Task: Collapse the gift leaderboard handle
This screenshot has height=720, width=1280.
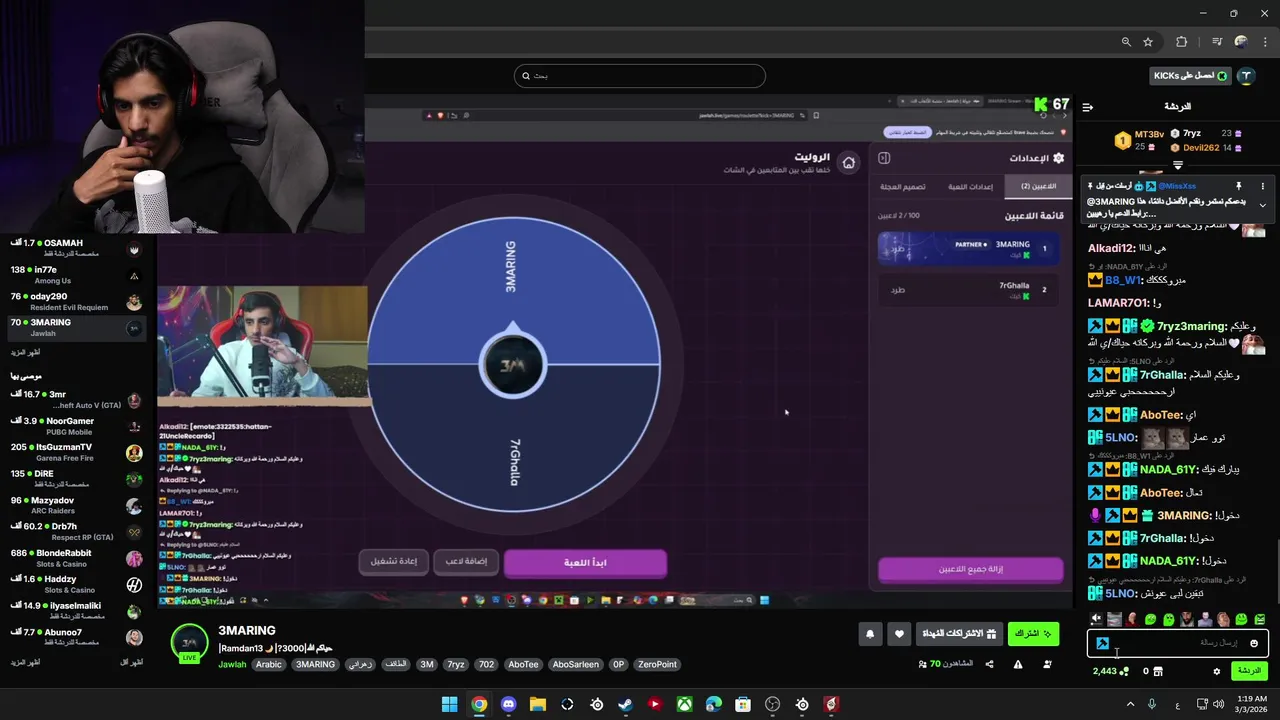Action: 1178,165
